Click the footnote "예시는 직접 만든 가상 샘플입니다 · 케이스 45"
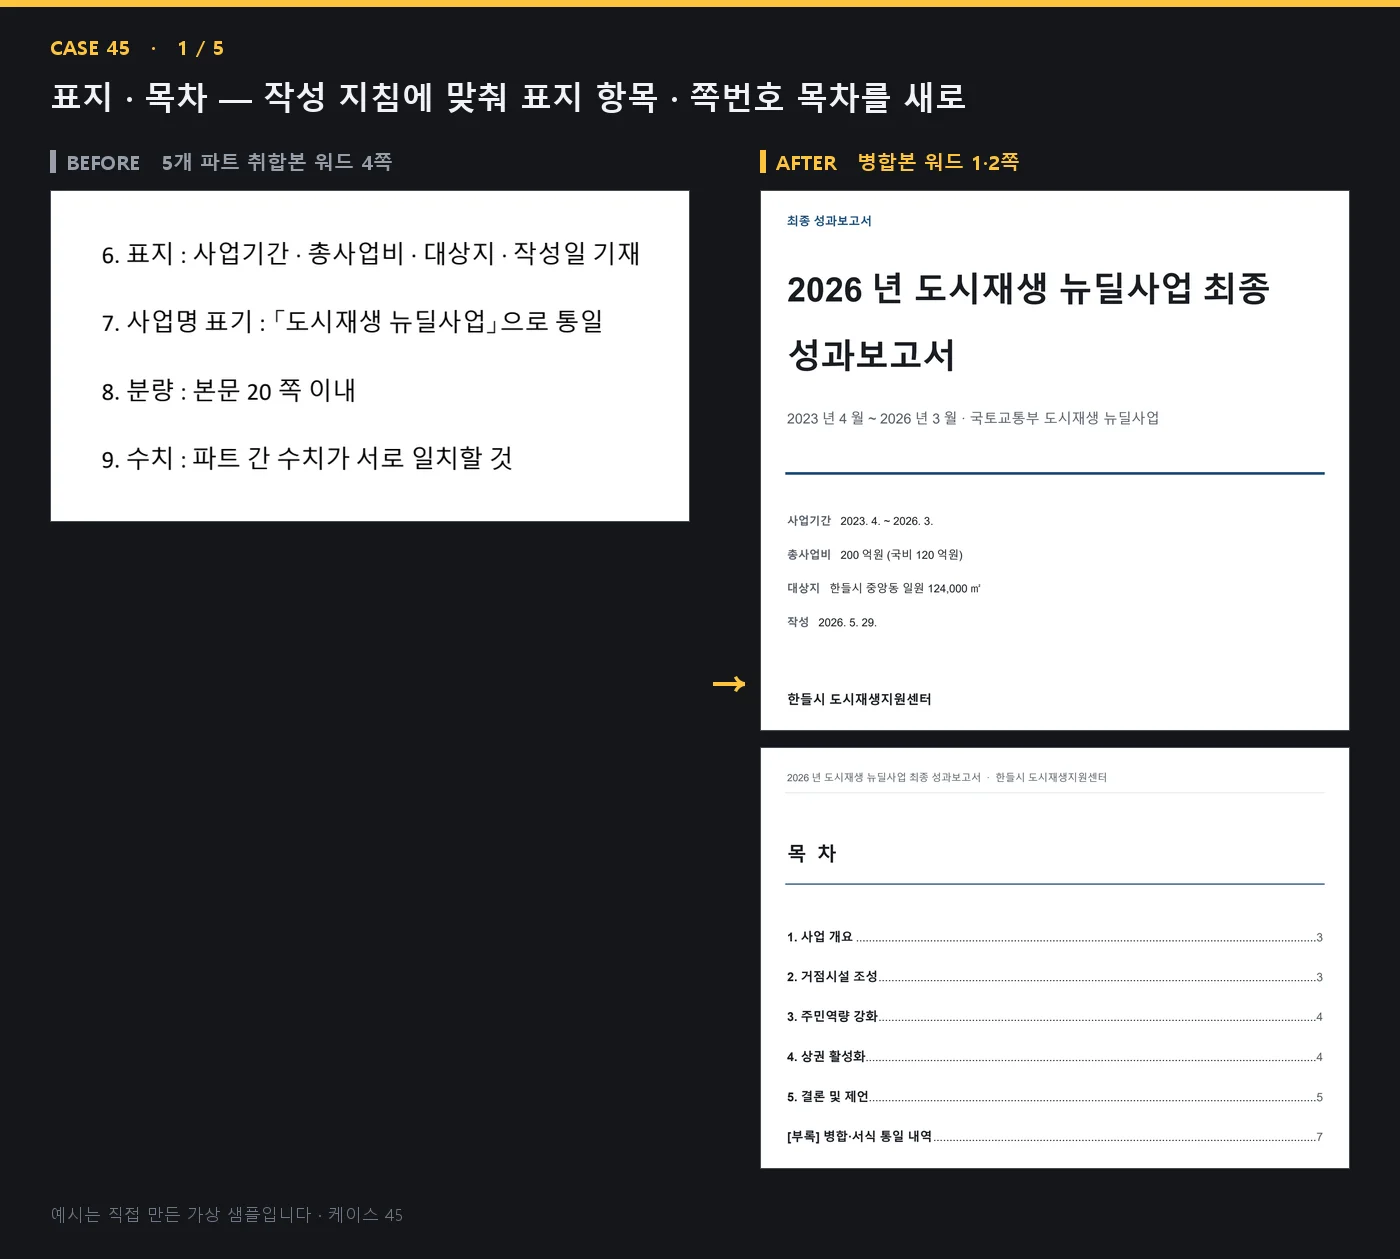Image resolution: width=1400 pixels, height=1259 pixels. tap(227, 1215)
